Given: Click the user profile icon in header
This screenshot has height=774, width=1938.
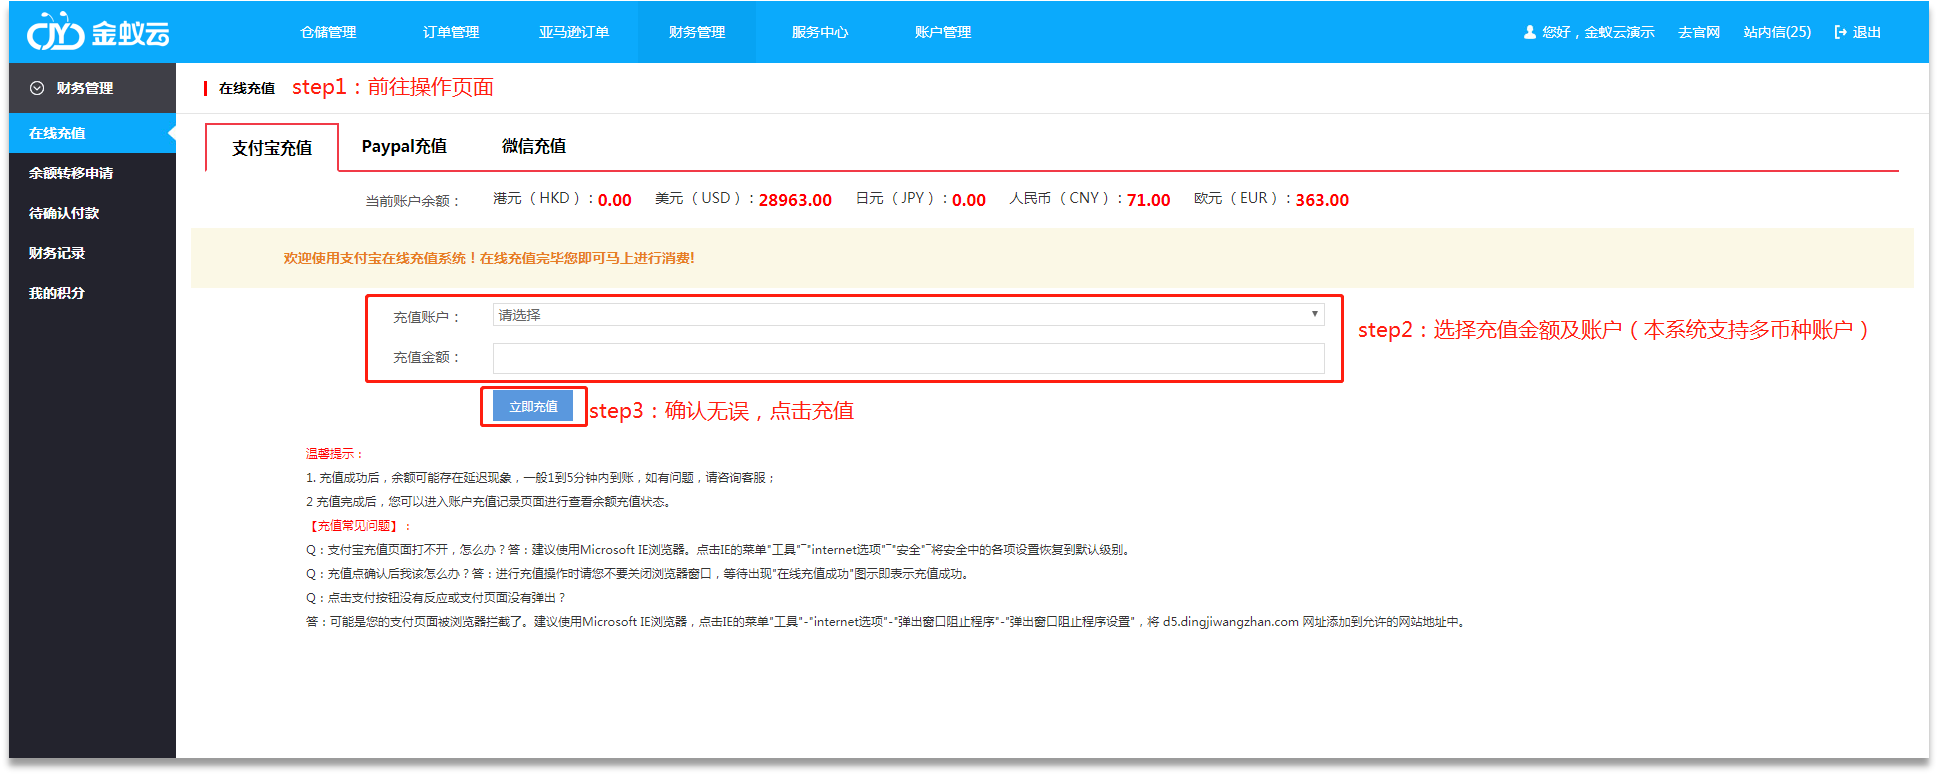Looking at the screenshot, I should 1529,32.
